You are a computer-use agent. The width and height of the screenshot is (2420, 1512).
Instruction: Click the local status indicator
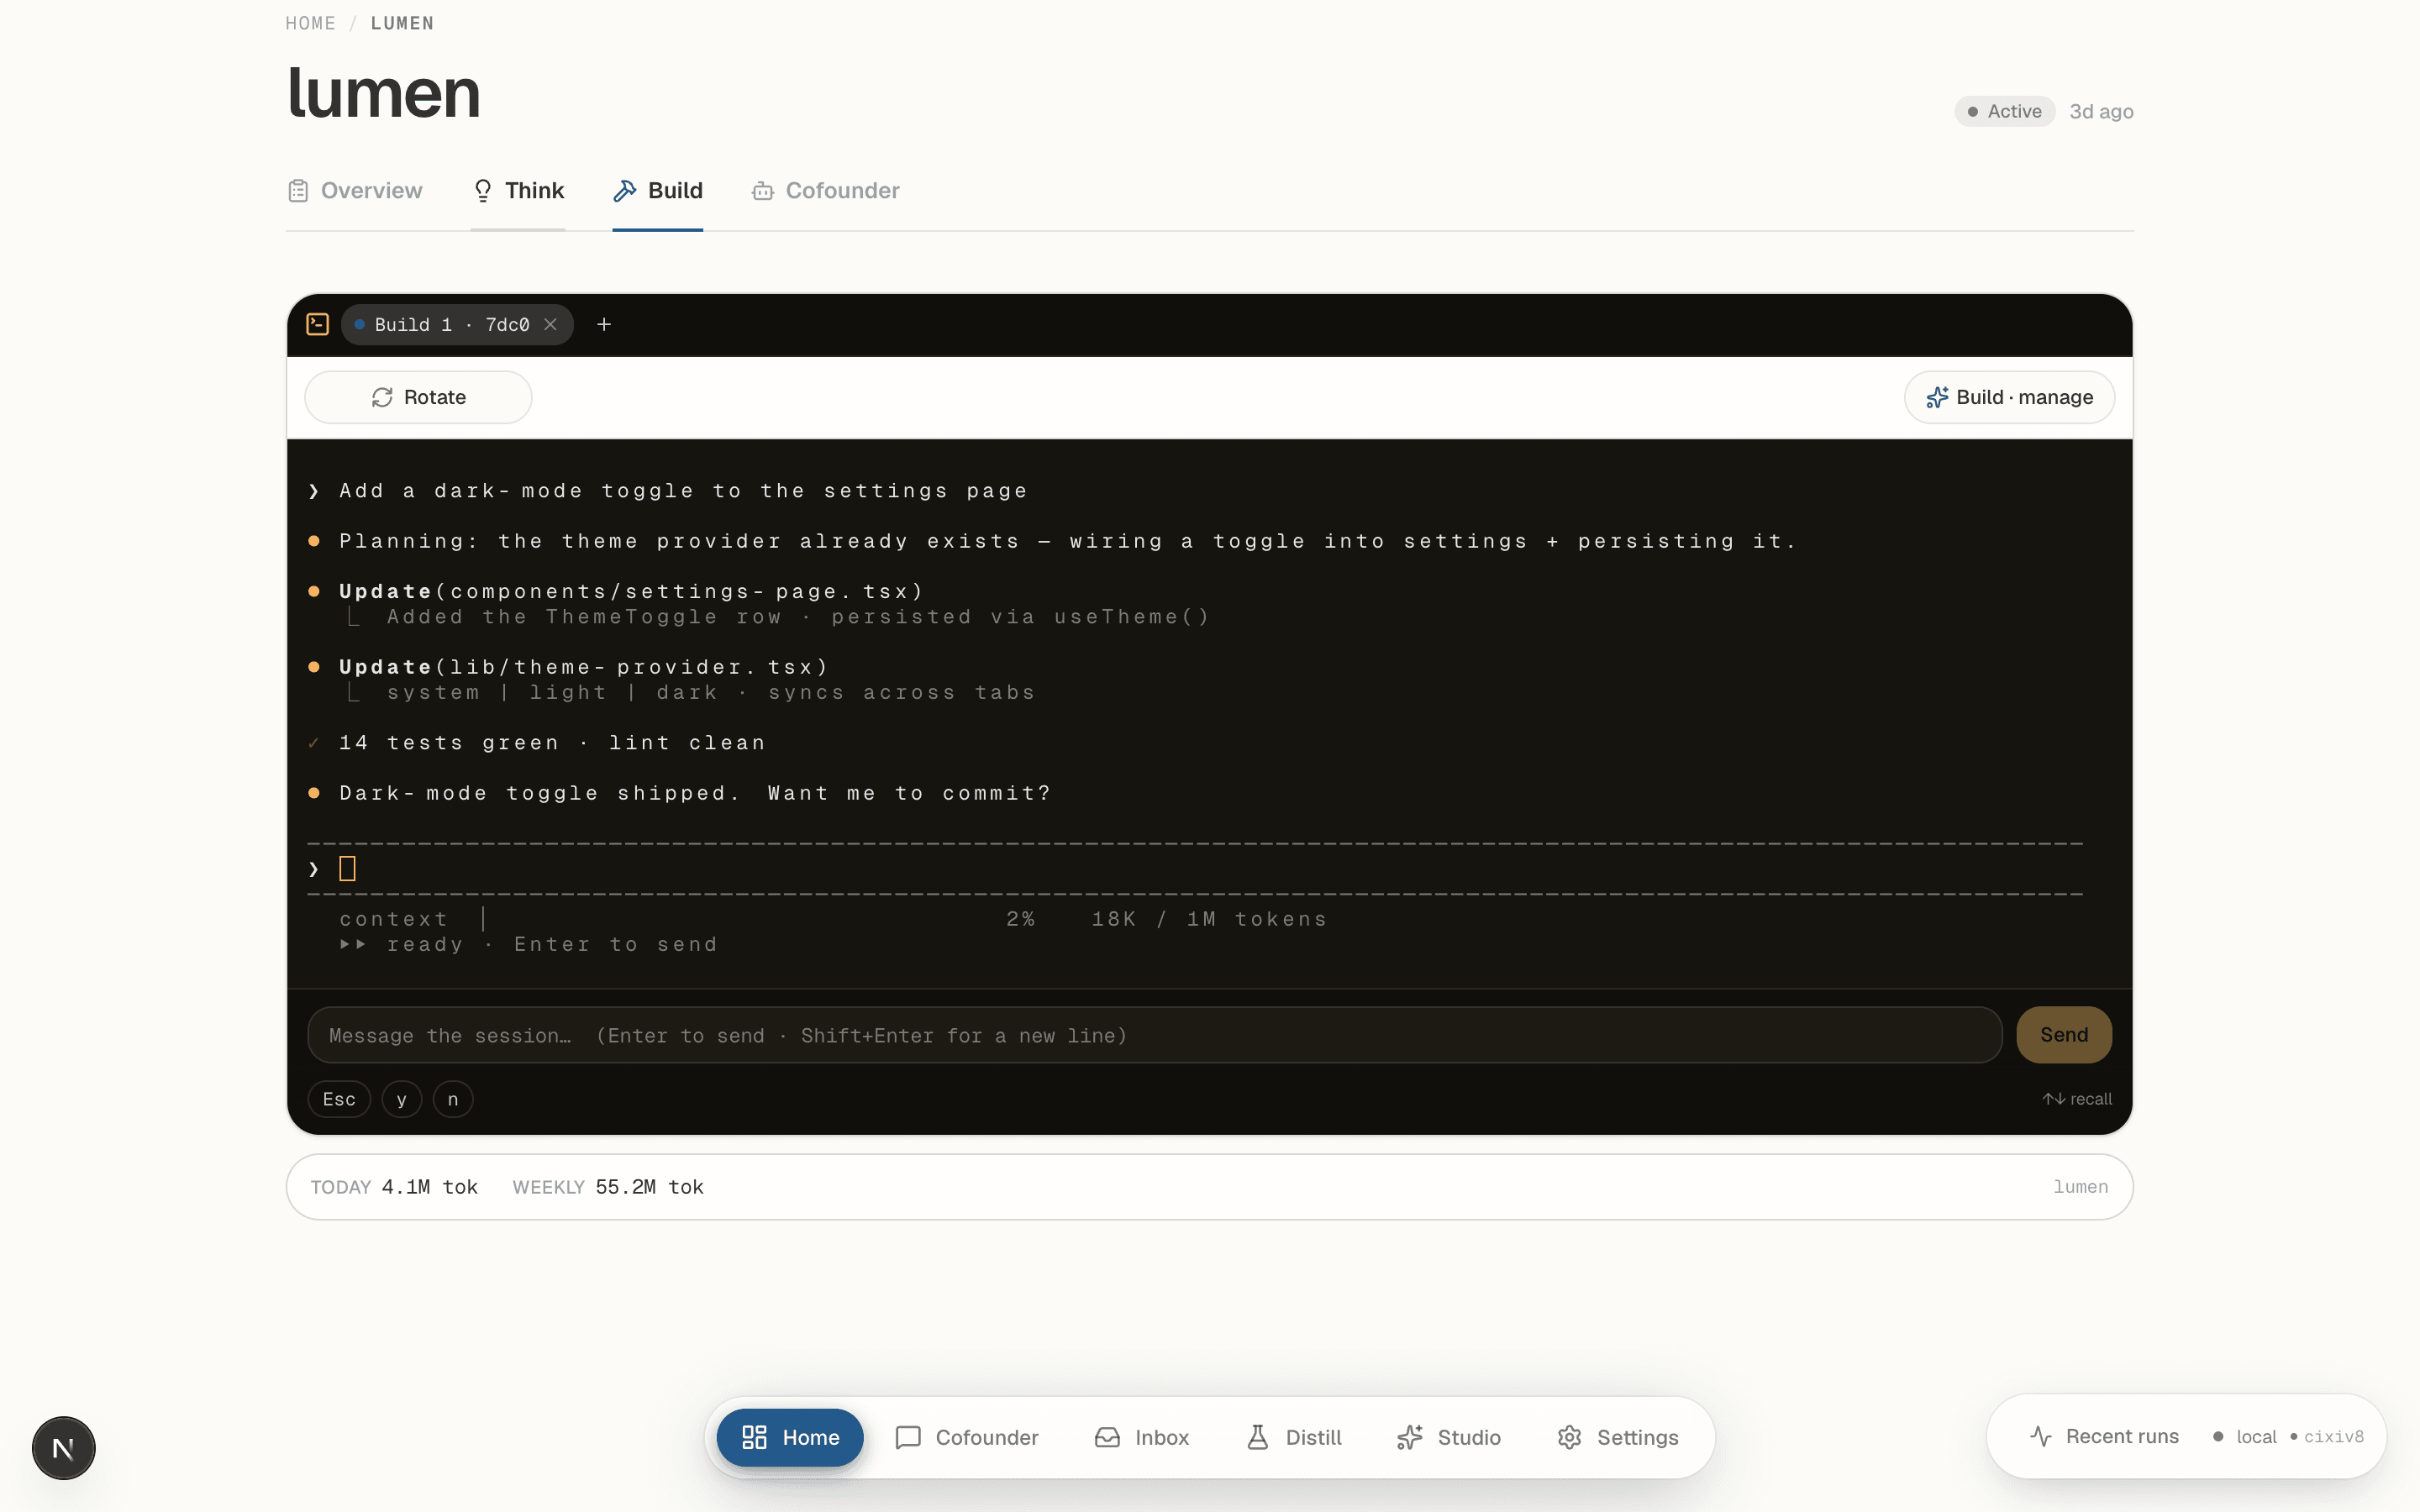coord(2245,1436)
